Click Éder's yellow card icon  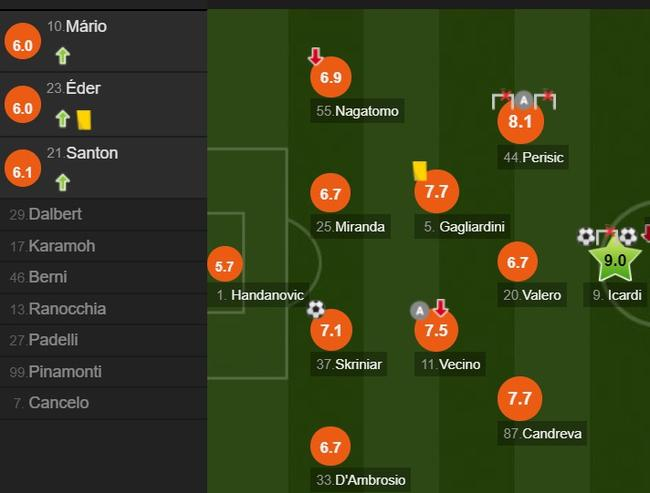coord(84,119)
